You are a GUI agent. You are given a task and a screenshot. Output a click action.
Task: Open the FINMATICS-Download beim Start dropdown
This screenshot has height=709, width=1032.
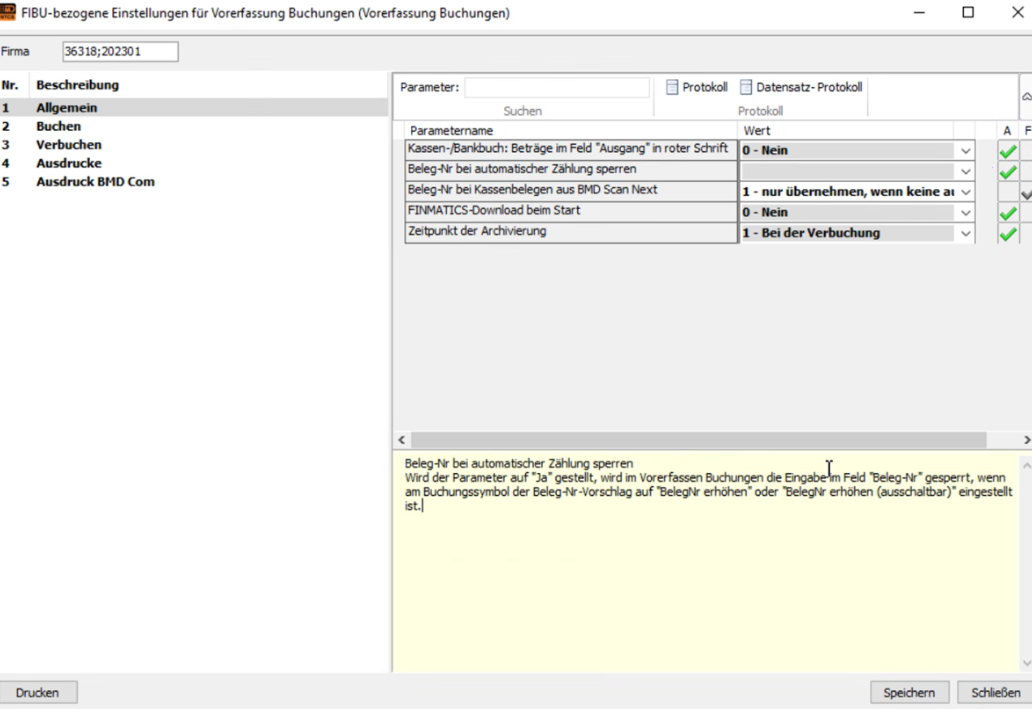(x=965, y=212)
